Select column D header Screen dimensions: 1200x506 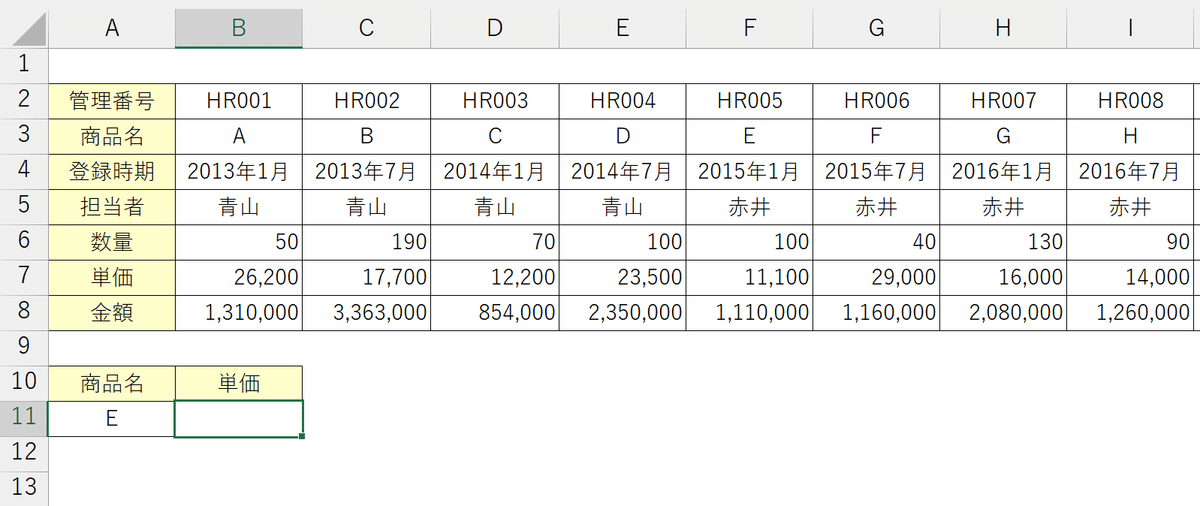(x=494, y=29)
